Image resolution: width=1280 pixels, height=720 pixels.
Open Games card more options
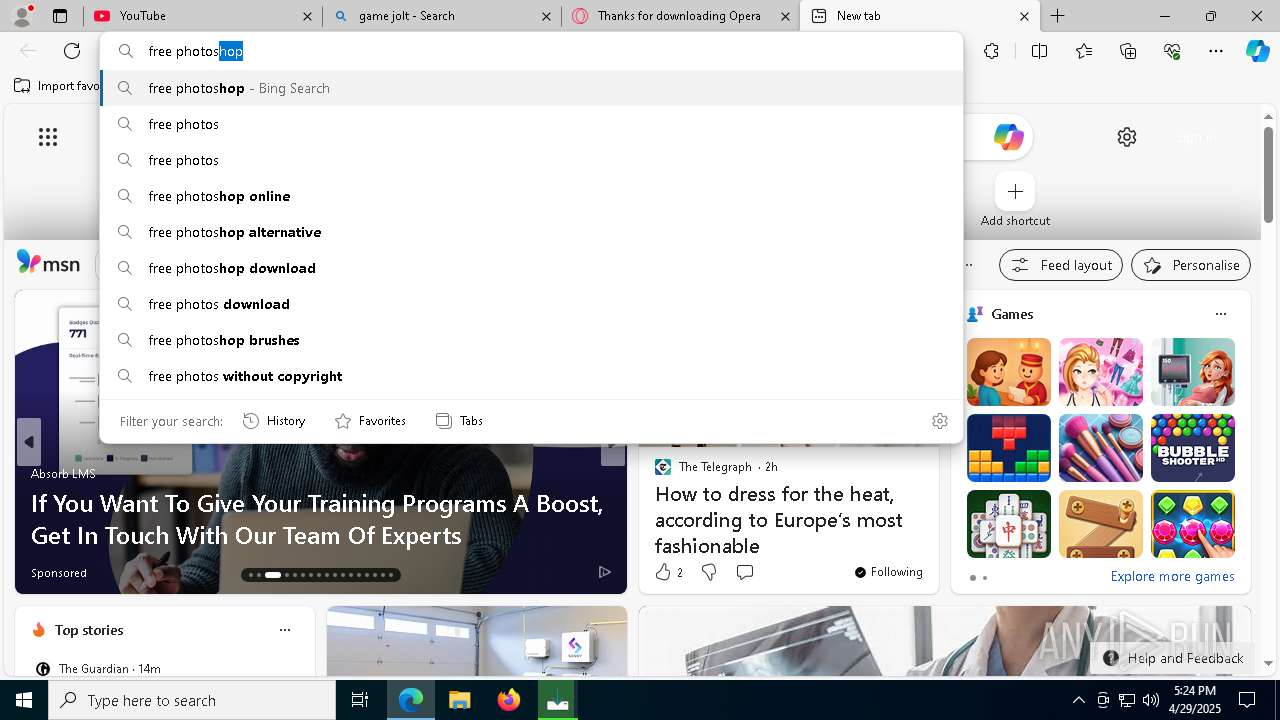click(1221, 314)
